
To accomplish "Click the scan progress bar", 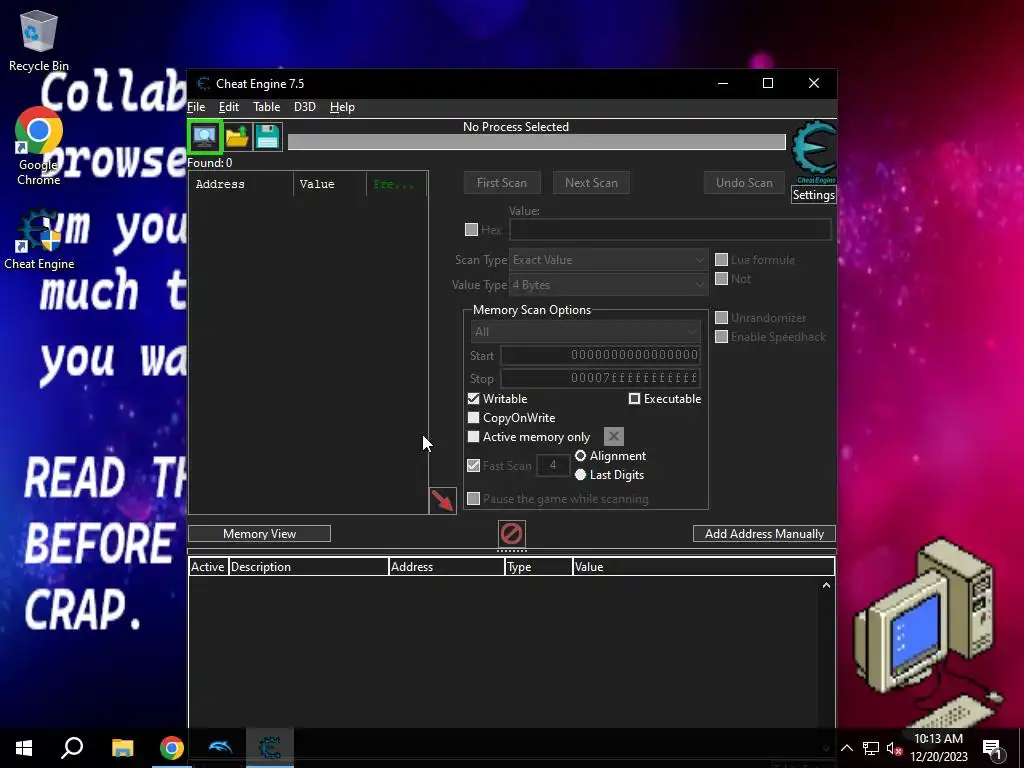I will [537, 142].
